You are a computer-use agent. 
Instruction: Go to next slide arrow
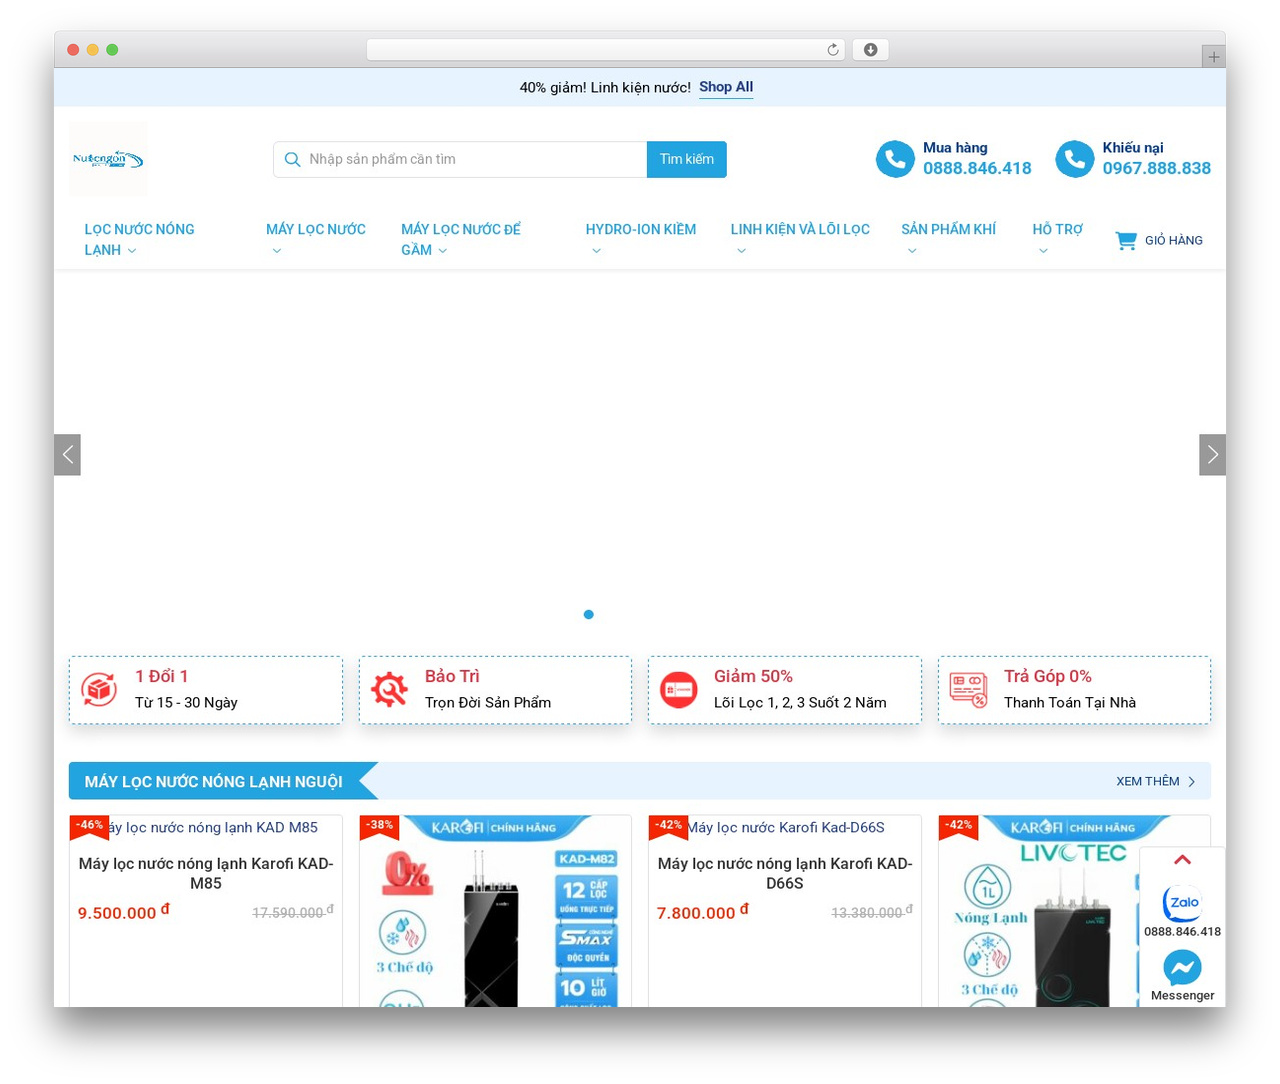click(x=1212, y=455)
